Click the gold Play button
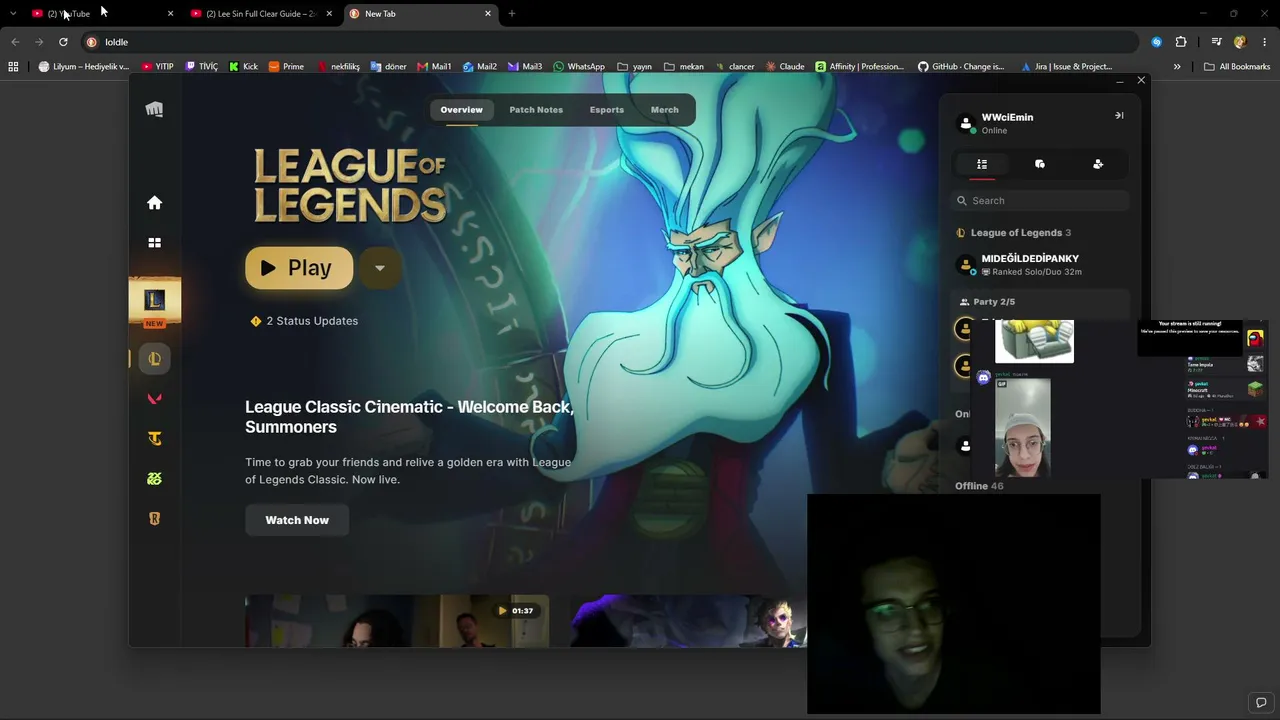Viewport: 1280px width, 720px height. [299, 268]
